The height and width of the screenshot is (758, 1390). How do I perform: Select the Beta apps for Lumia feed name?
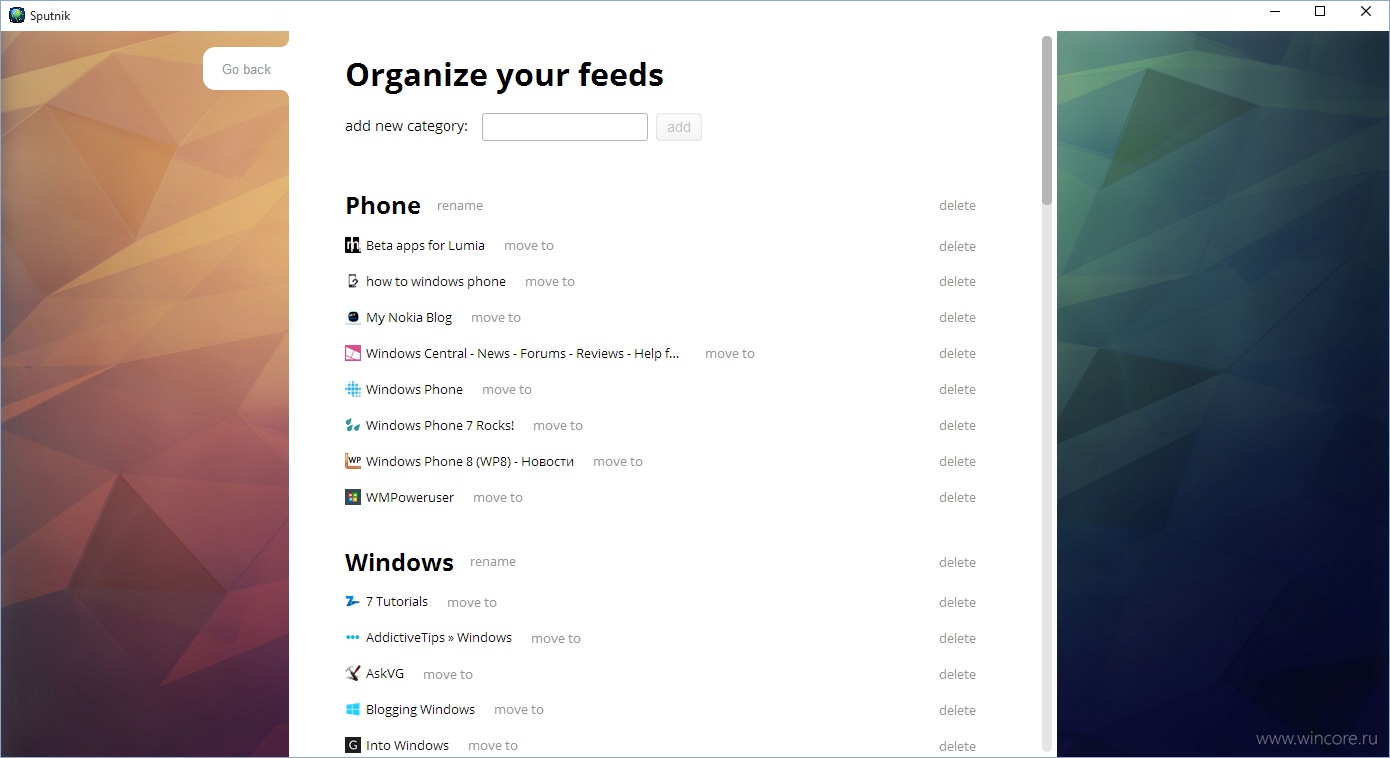click(425, 245)
